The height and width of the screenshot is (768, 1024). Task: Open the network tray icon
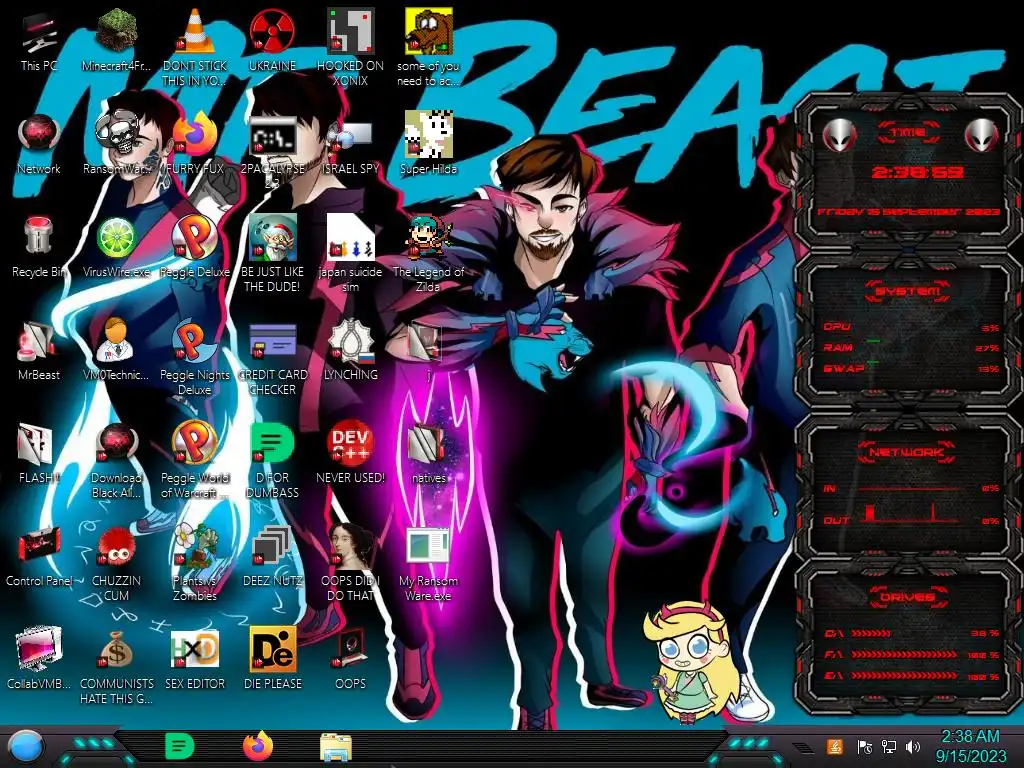coord(889,746)
